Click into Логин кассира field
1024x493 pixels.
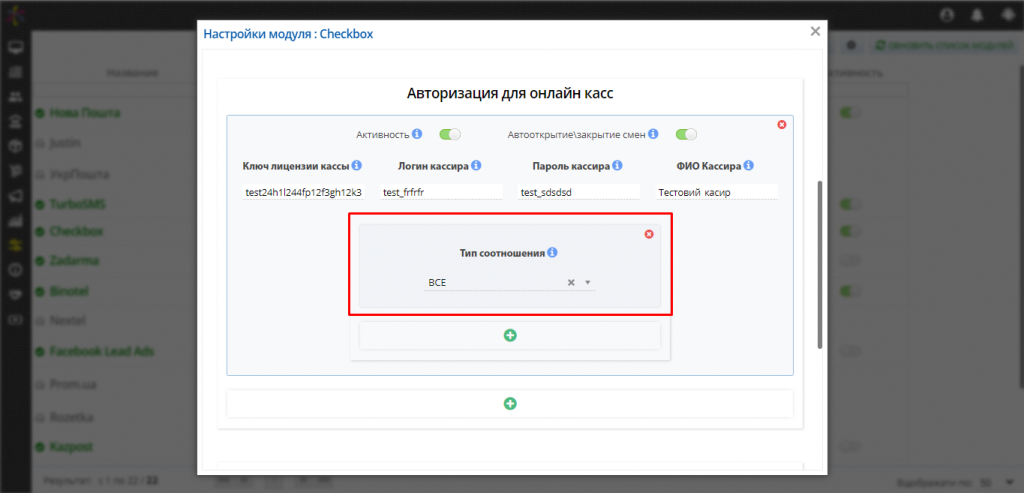coord(441,192)
